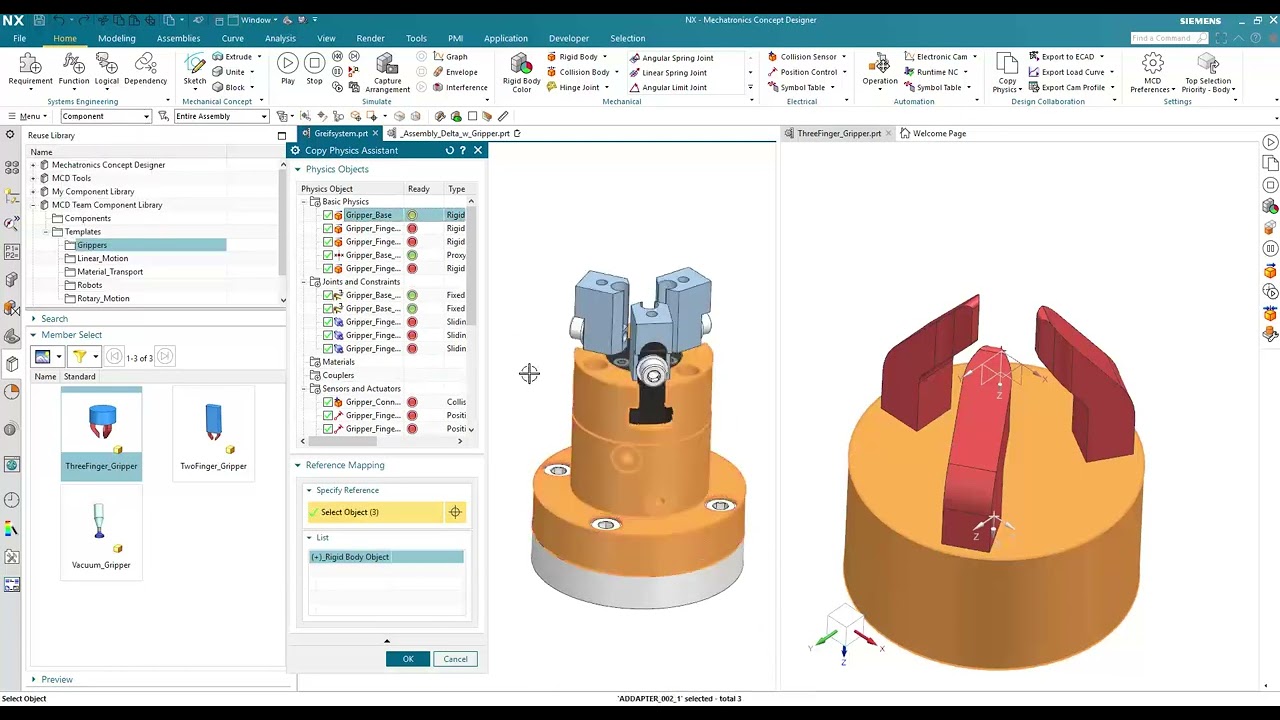Open the File menu
The height and width of the screenshot is (720, 1280).
[19, 38]
